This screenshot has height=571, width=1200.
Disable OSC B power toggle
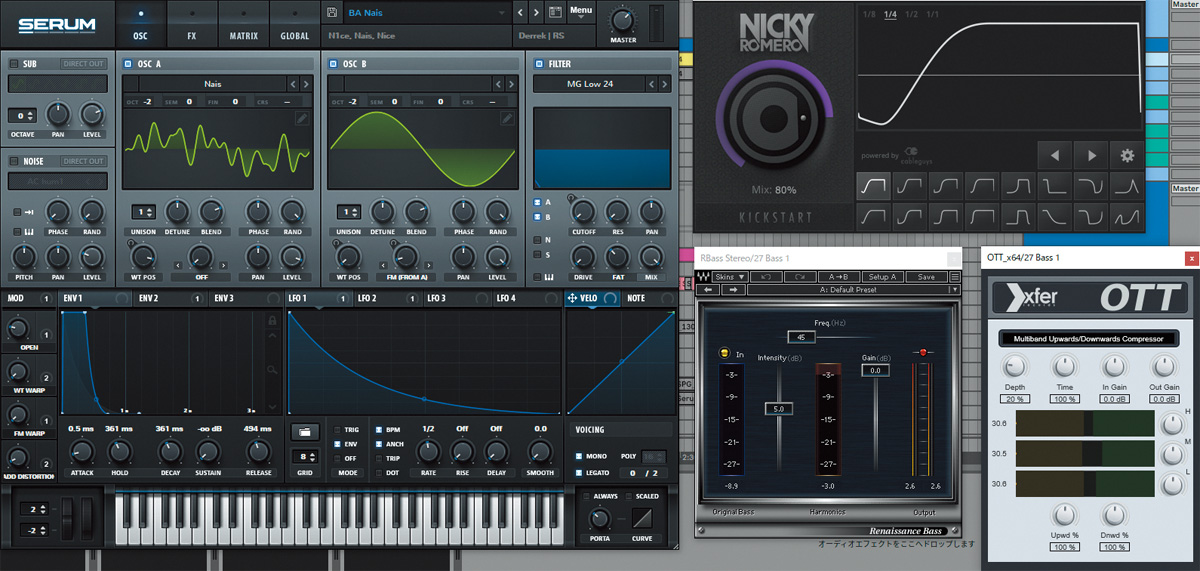[x=334, y=64]
